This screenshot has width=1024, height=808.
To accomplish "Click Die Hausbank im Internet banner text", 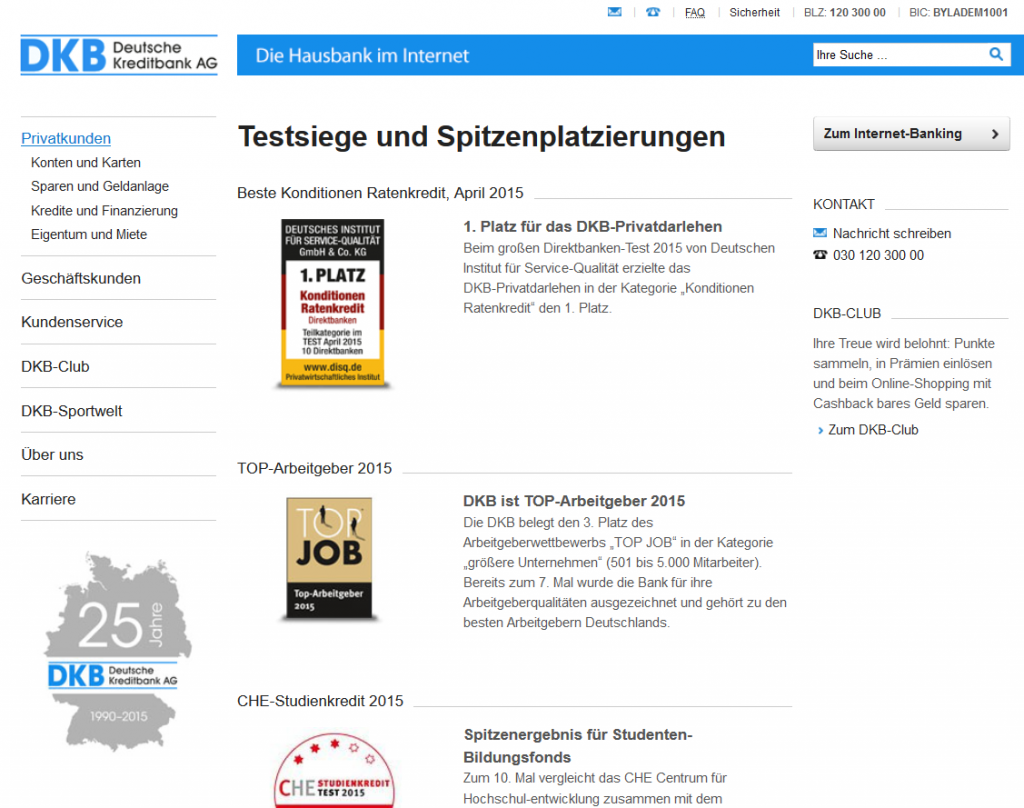I will (x=362, y=56).
